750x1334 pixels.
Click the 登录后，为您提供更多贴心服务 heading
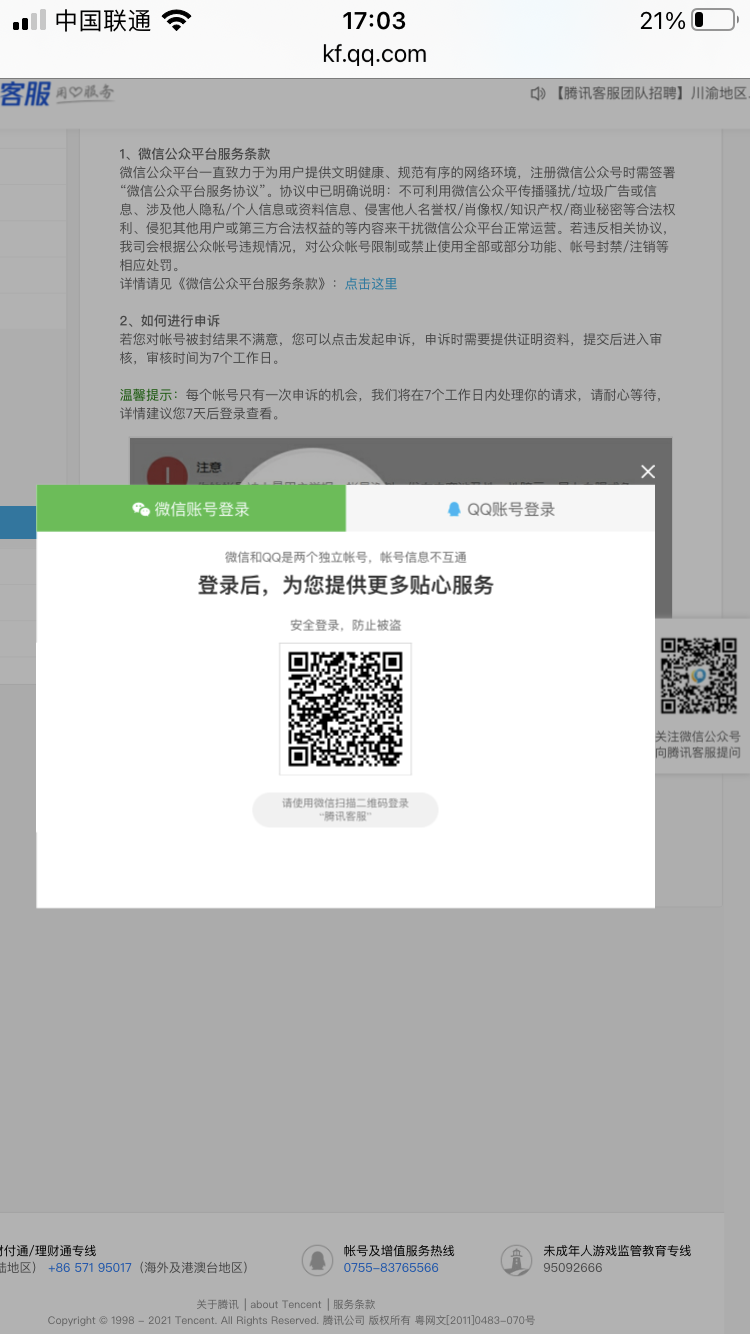tap(345, 586)
